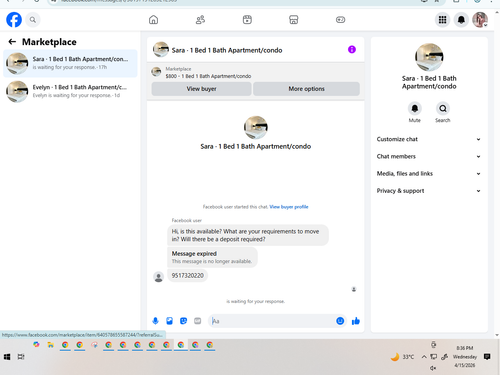The height and width of the screenshot is (375, 500).
Task: Open the Facebook logo home link
Action: point(14,20)
